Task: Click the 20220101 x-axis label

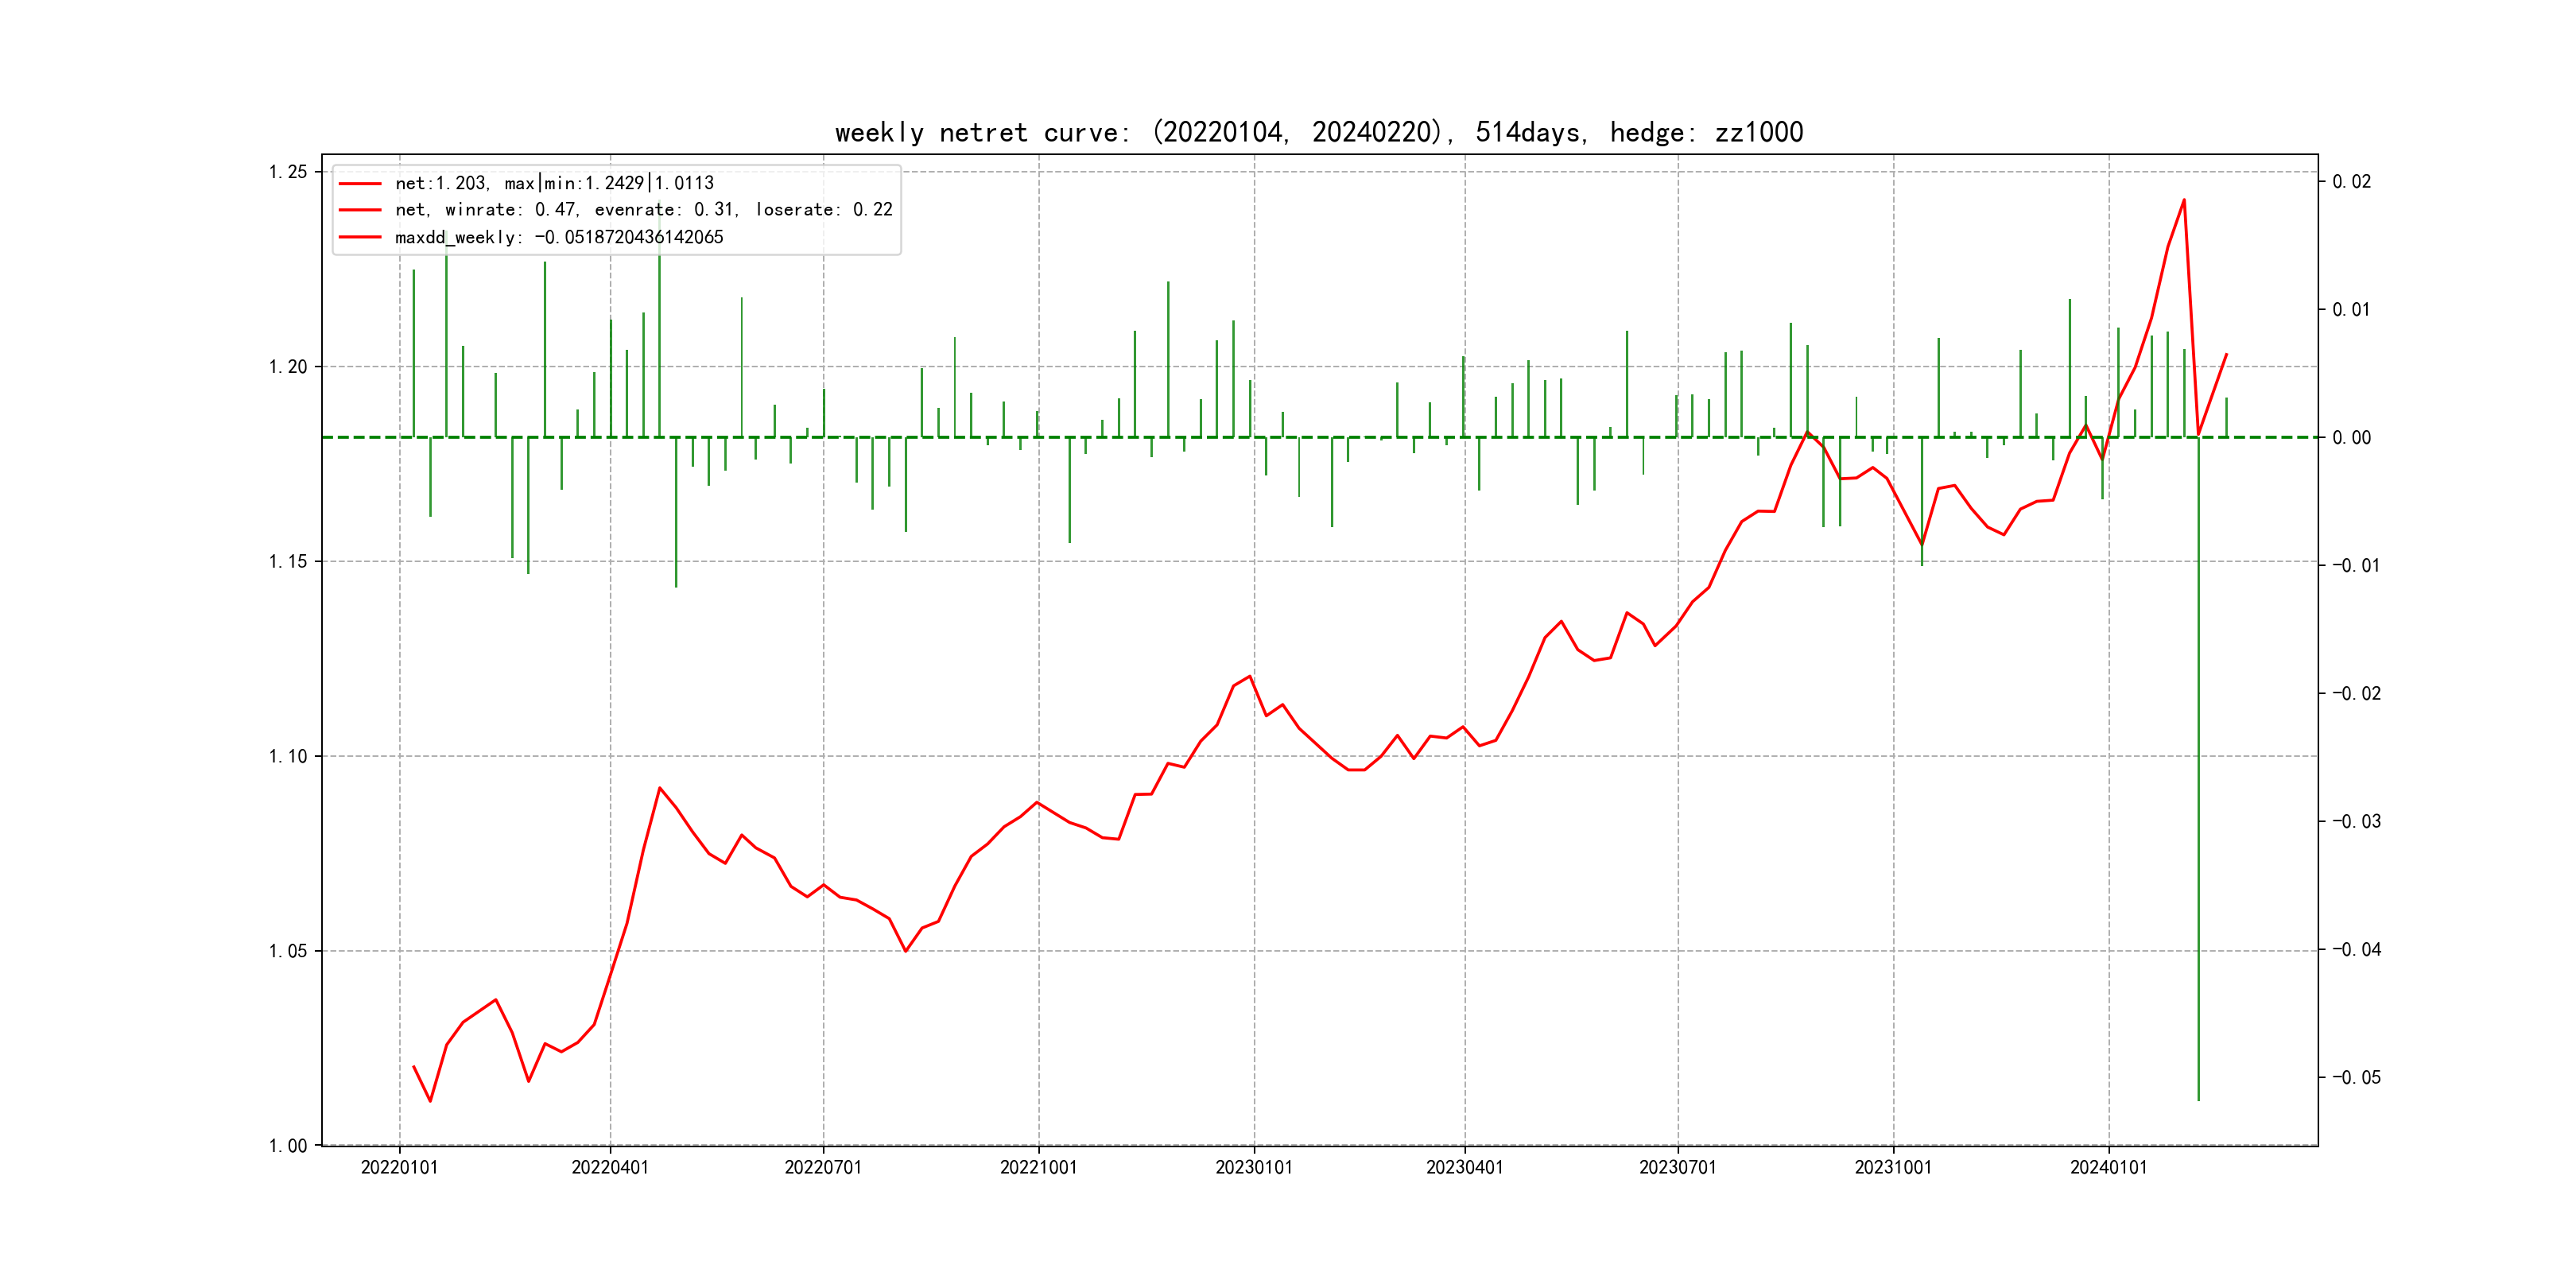Action: [x=399, y=1167]
